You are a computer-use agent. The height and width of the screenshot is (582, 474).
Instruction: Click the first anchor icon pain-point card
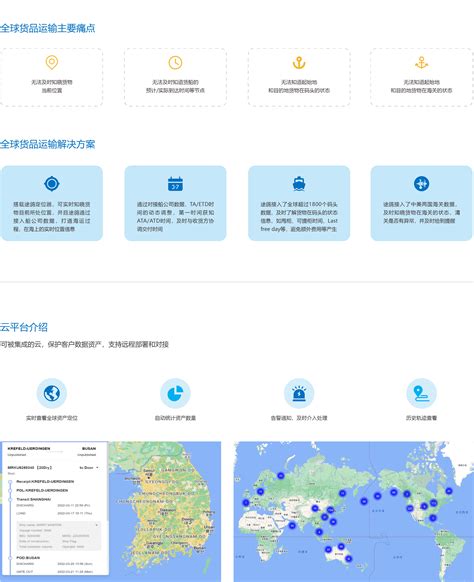(x=299, y=77)
